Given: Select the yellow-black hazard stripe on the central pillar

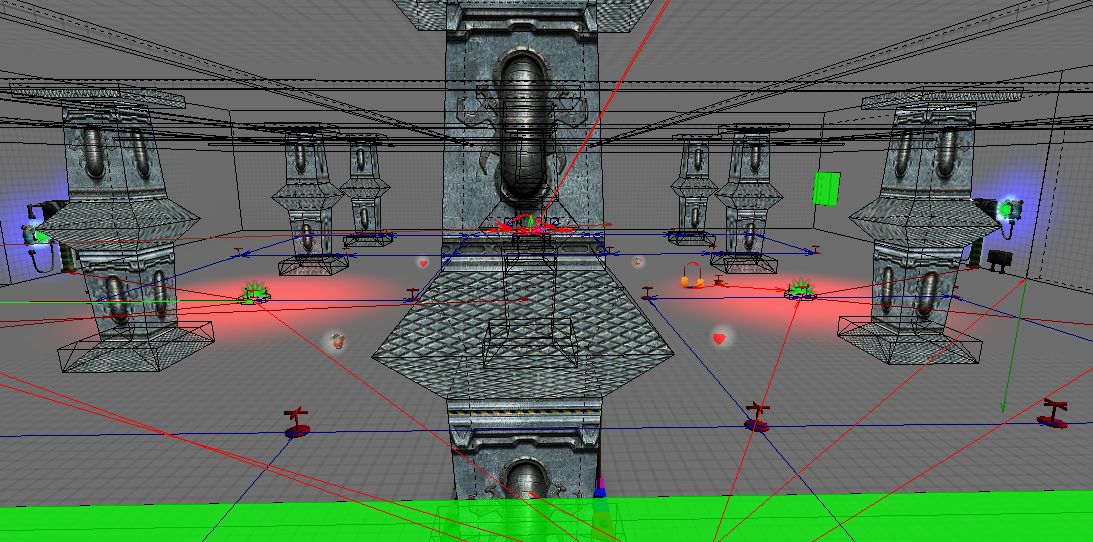Looking at the screenshot, I should coord(523,412).
